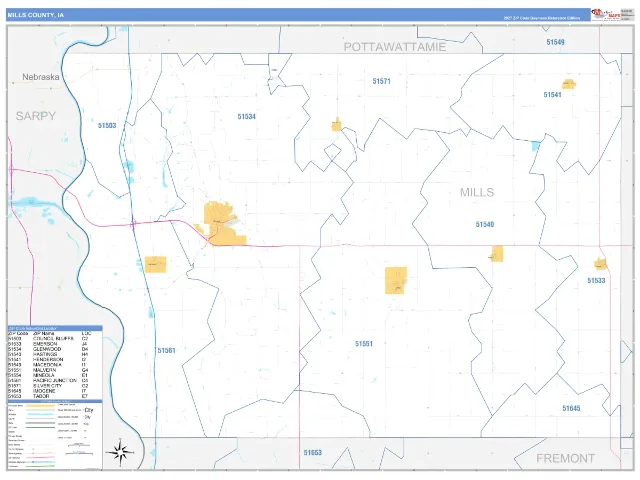Click ZIP code label 51533 on map
The image size is (640, 480).
pyautogui.click(x=596, y=280)
